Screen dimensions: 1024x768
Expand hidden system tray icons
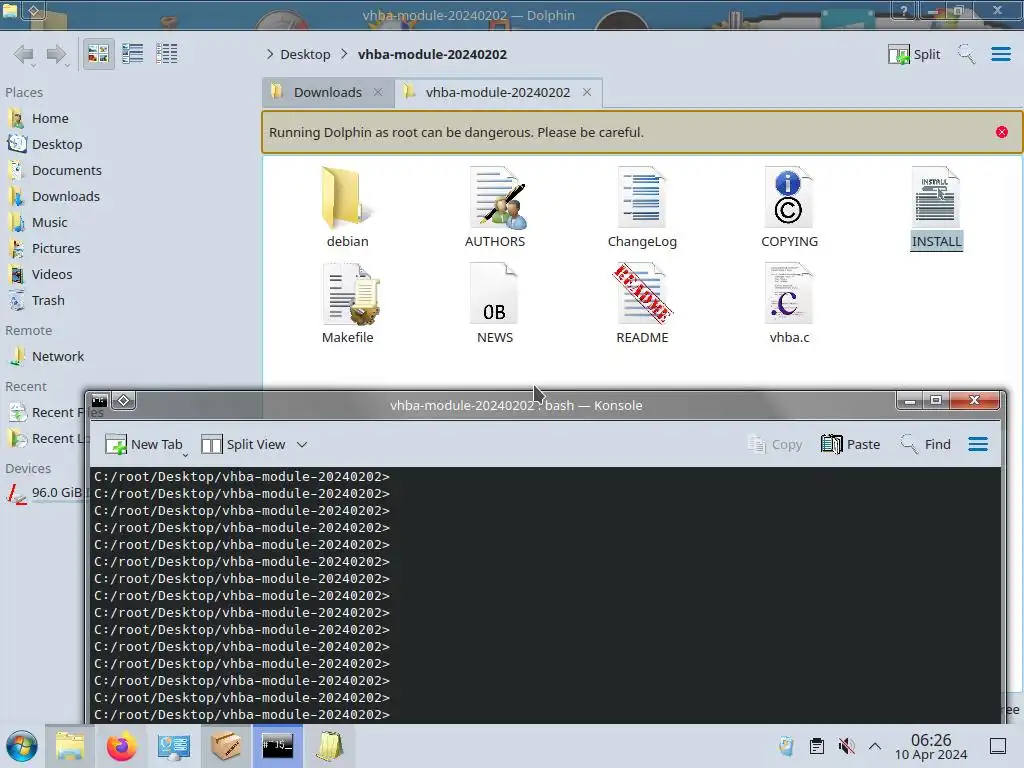coord(874,746)
